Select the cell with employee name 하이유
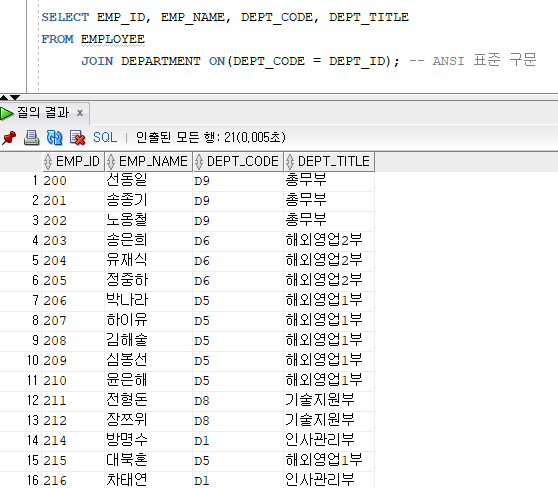The width and height of the screenshot is (558, 488). coord(149,320)
